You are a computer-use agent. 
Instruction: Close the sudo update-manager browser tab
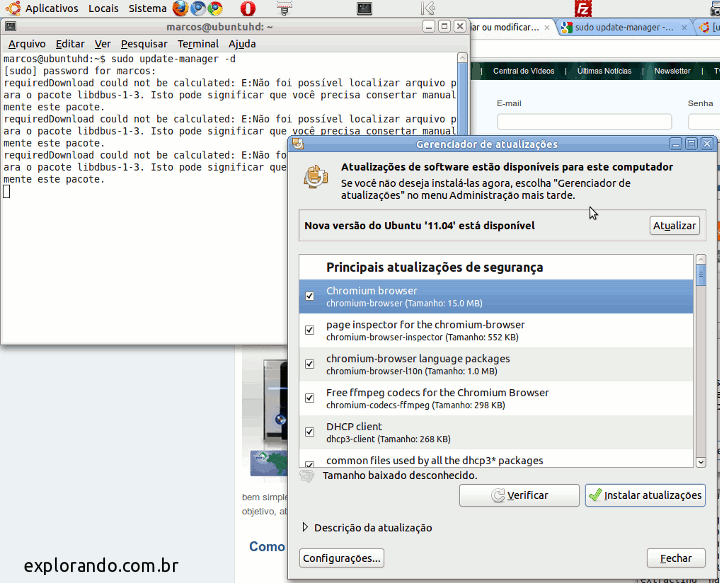pos(684,28)
